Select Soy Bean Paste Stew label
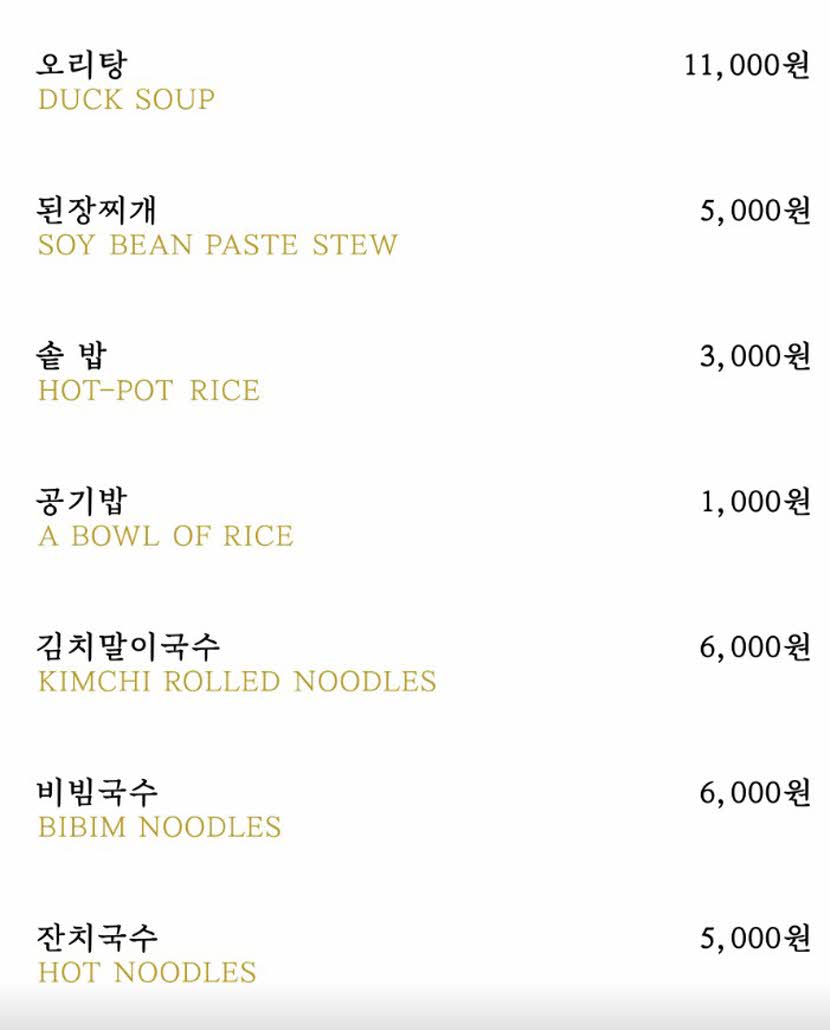The height and width of the screenshot is (1030, 830). 217,245
